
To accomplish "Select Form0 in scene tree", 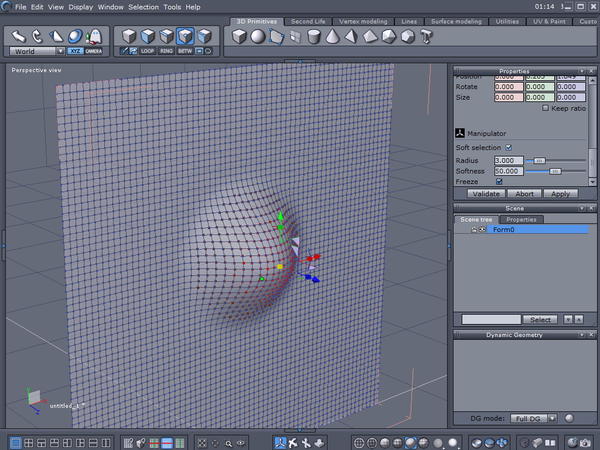I will (538, 229).
